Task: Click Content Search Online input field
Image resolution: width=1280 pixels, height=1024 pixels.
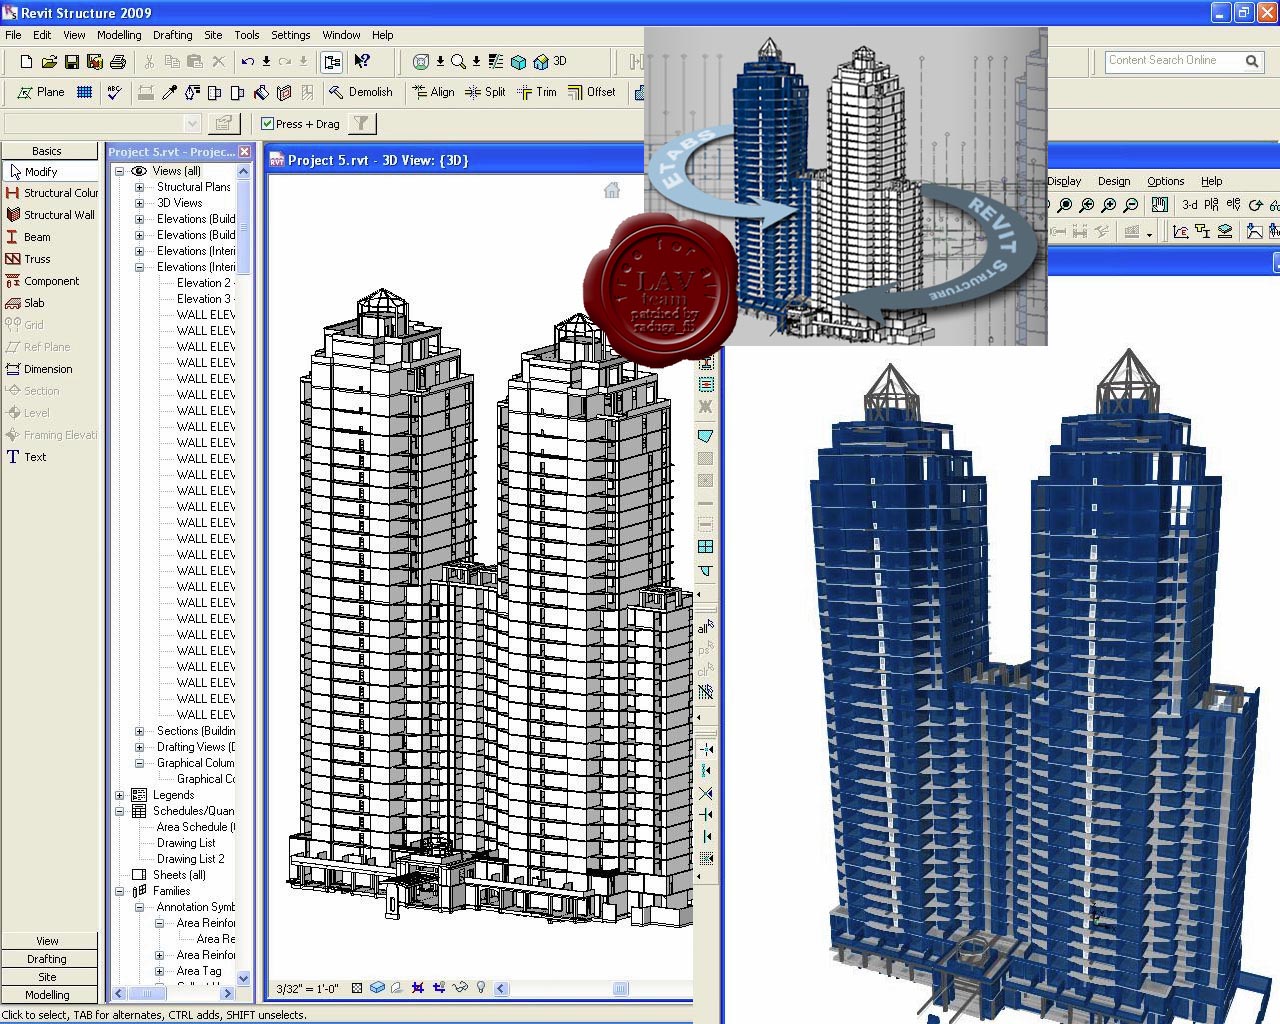Action: [1174, 61]
